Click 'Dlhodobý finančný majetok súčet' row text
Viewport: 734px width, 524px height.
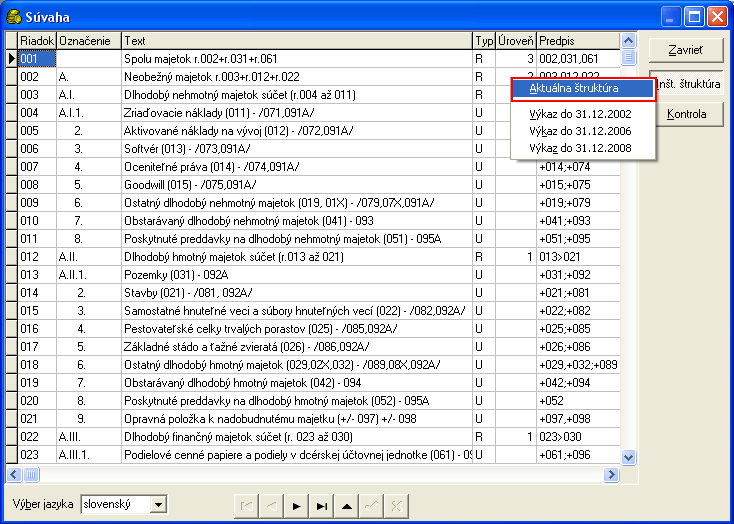click(x=238, y=437)
